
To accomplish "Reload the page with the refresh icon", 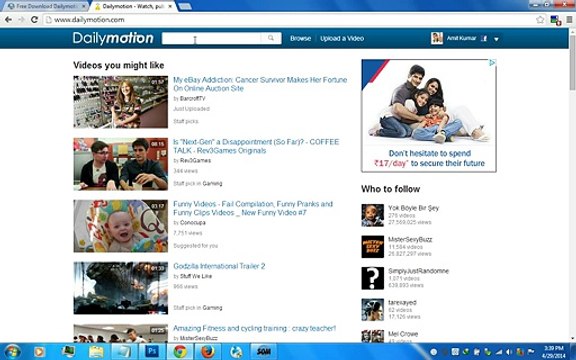I will click(x=34, y=20).
